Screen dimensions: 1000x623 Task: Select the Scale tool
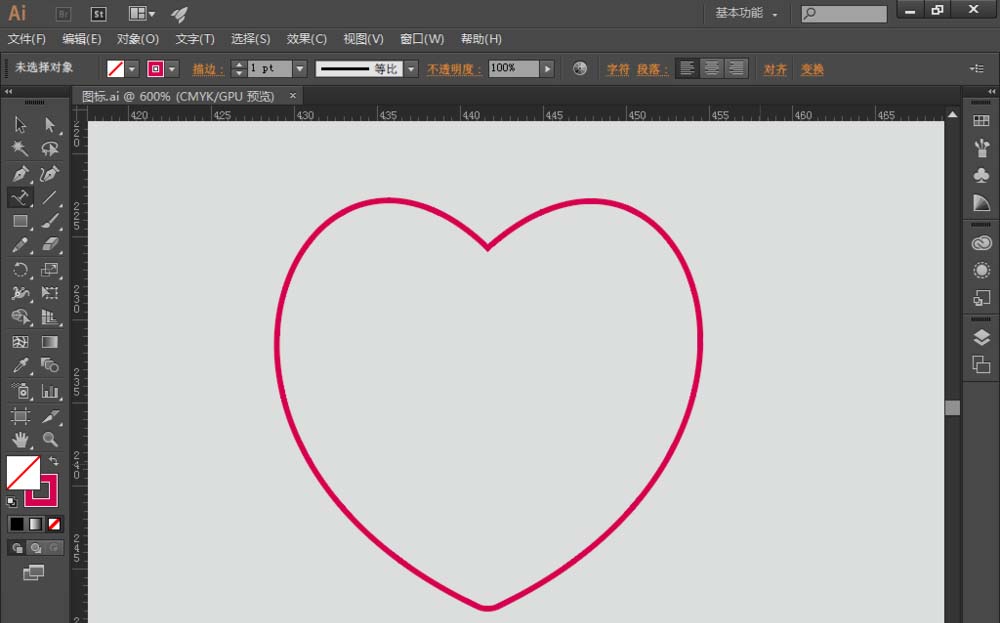(x=50, y=269)
